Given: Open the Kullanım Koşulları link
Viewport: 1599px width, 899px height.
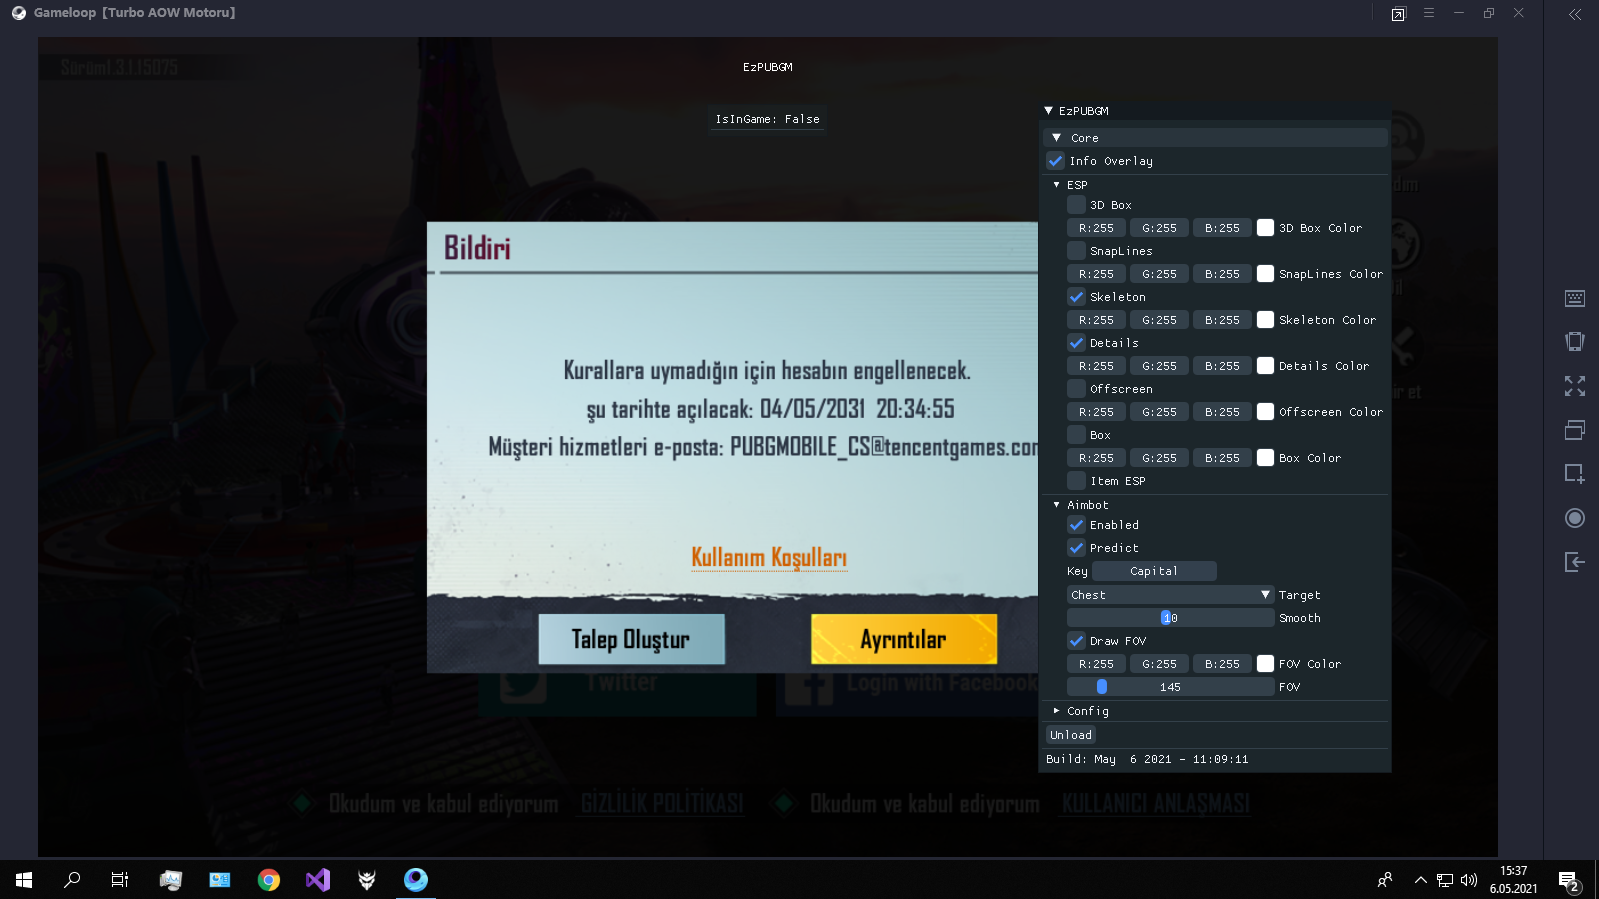Looking at the screenshot, I should click(x=769, y=557).
